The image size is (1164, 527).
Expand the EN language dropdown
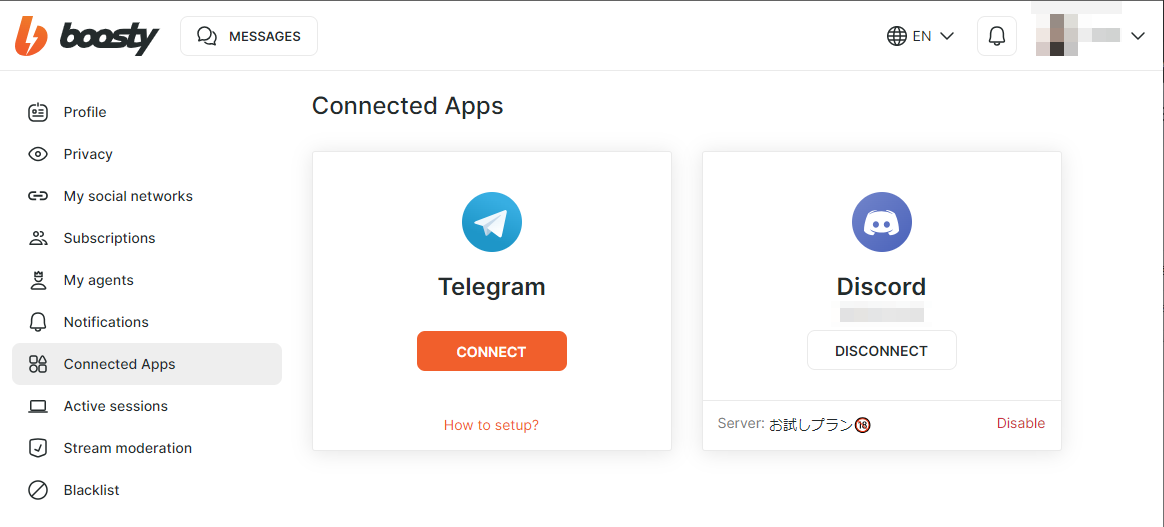[921, 36]
